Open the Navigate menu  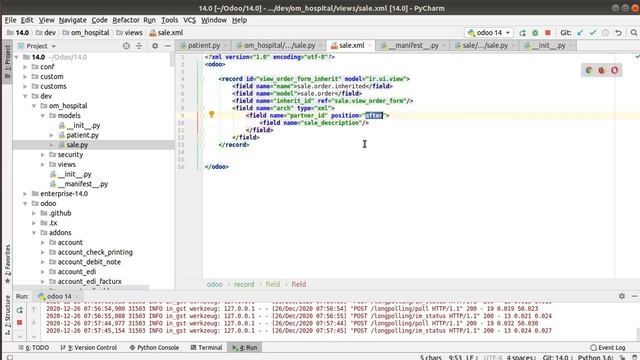click(x=73, y=20)
